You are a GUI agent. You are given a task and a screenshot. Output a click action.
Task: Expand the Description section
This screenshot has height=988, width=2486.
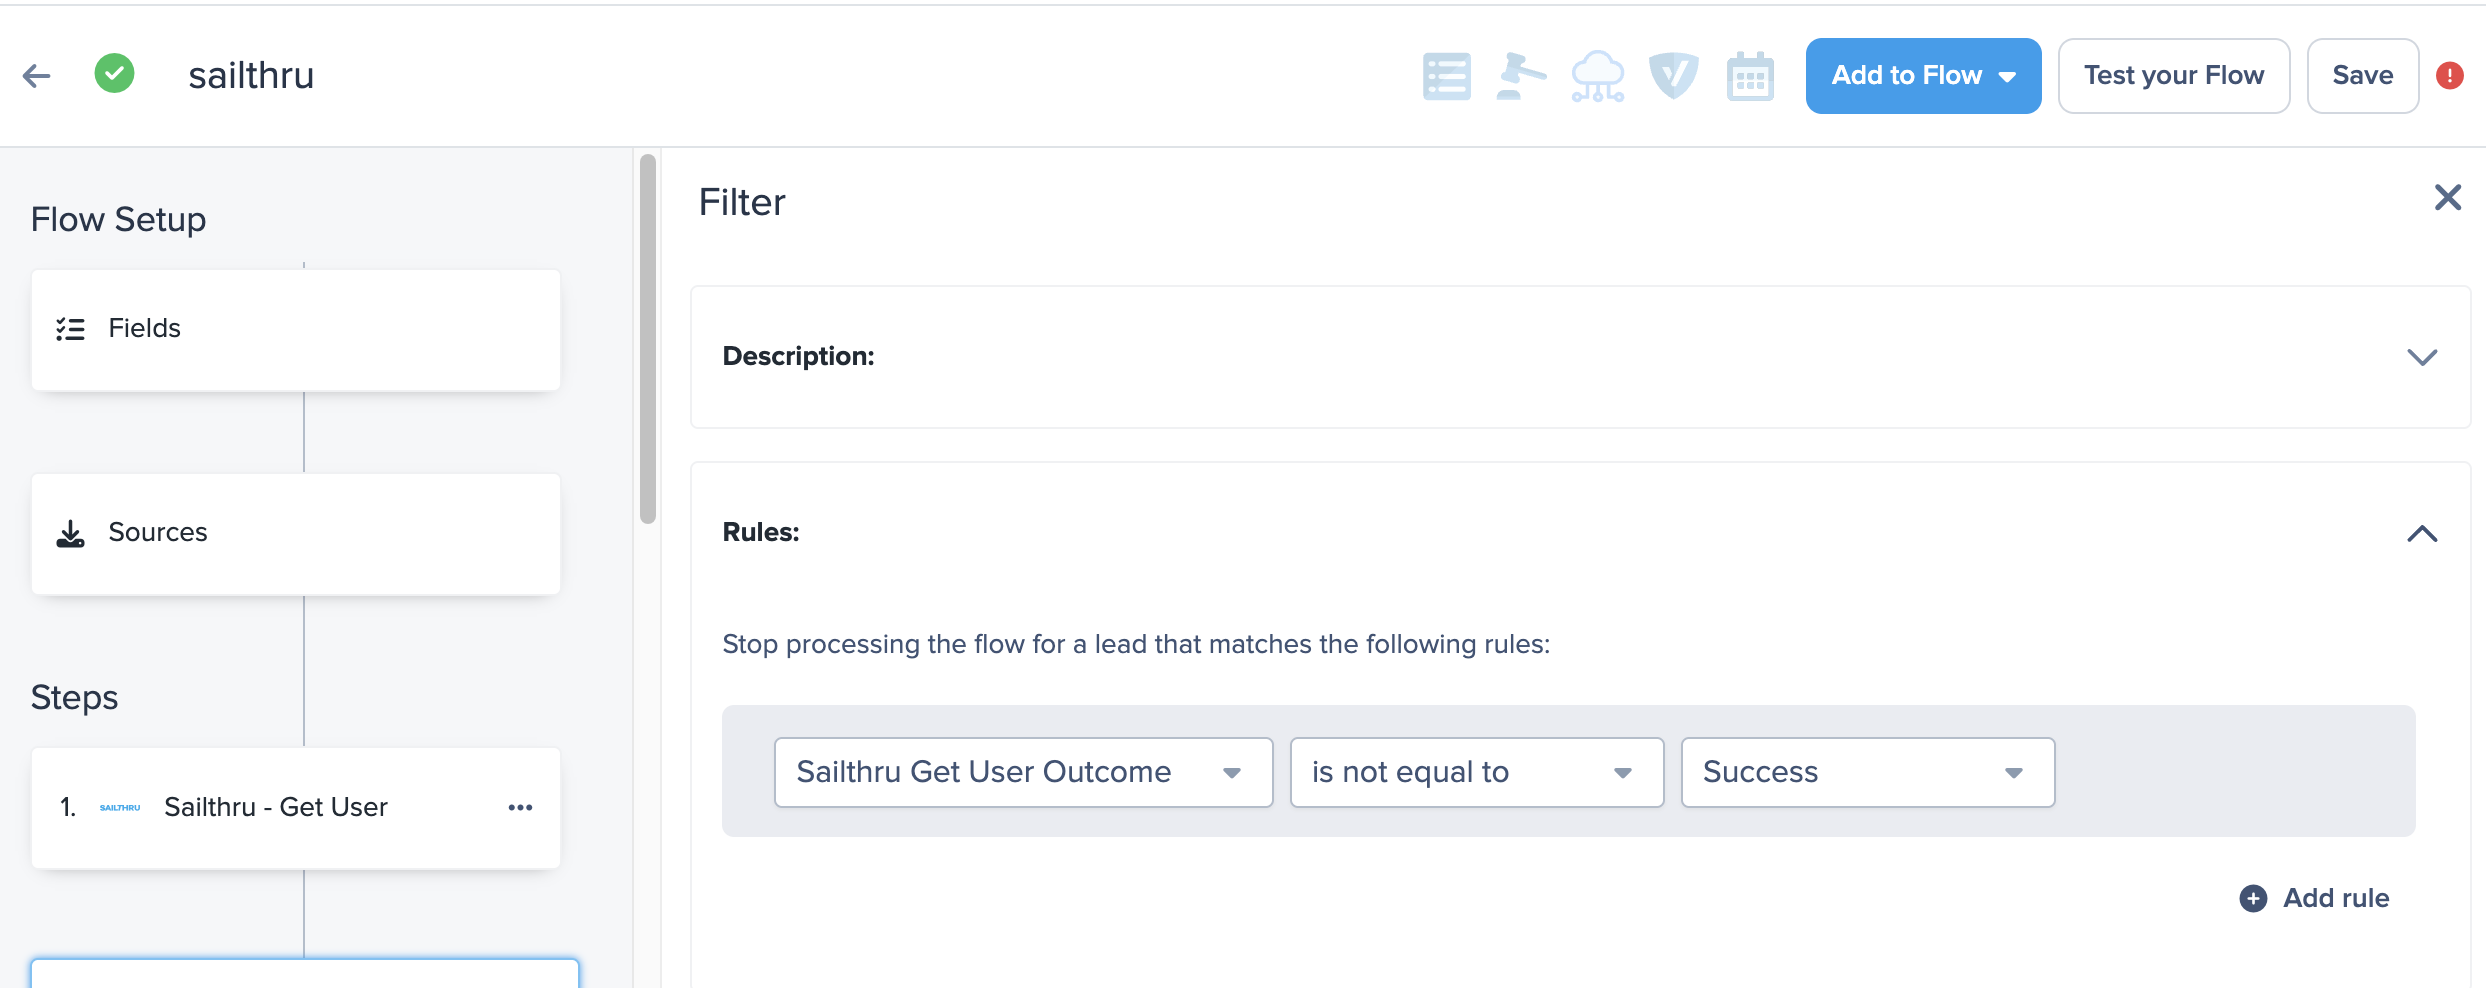pyautogui.click(x=2422, y=357)
